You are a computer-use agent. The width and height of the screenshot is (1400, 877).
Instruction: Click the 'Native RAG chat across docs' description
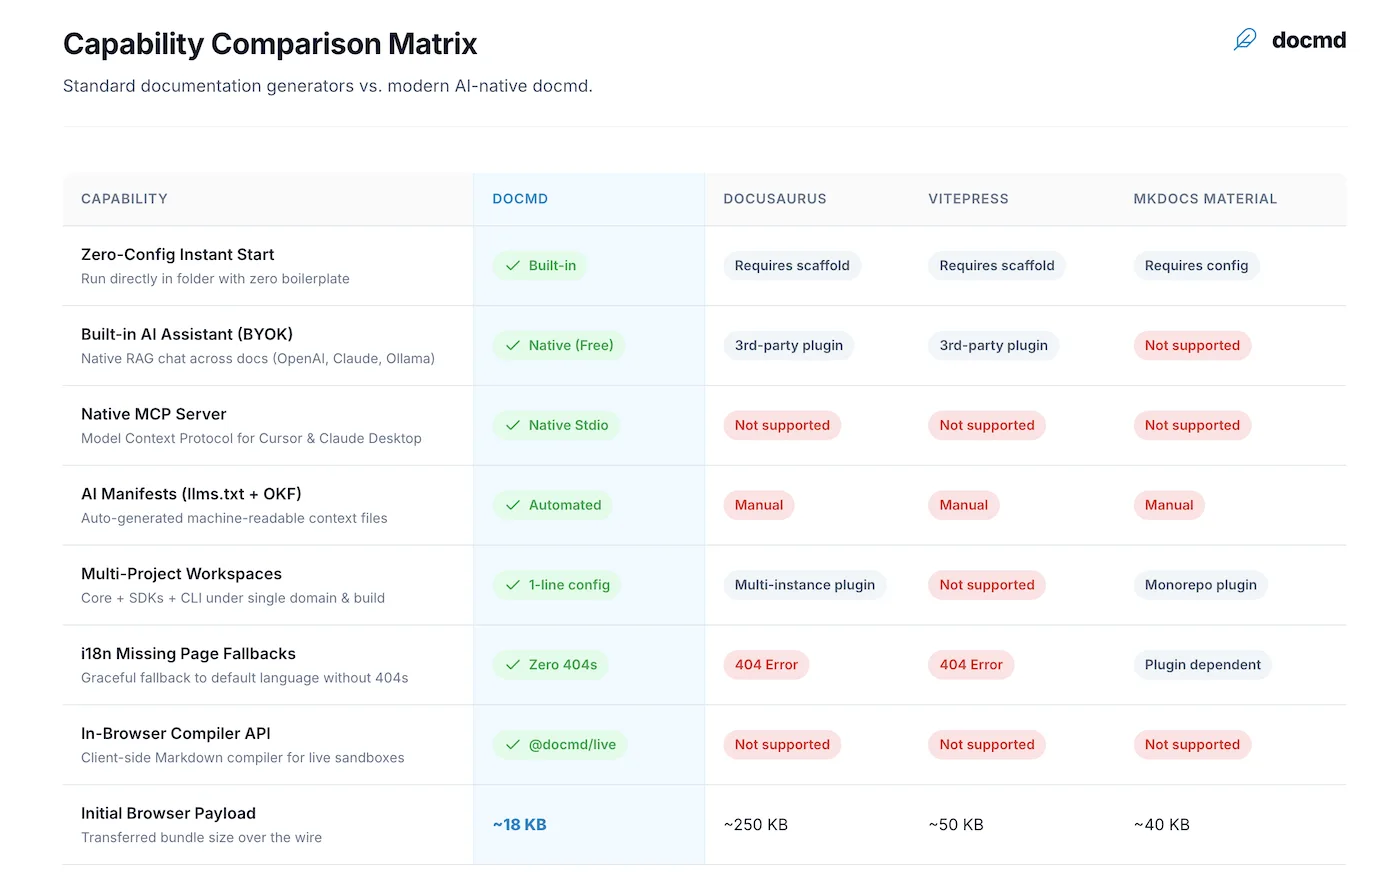[258, 359]
